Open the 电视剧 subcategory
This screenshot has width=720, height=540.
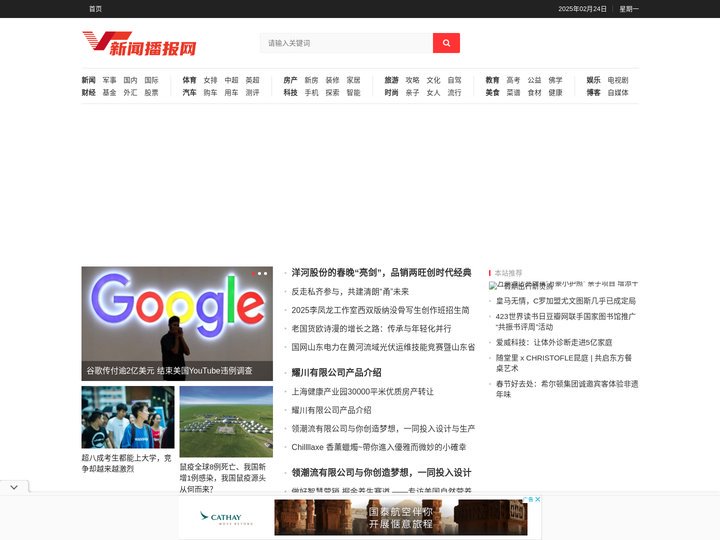click(618, 80)
